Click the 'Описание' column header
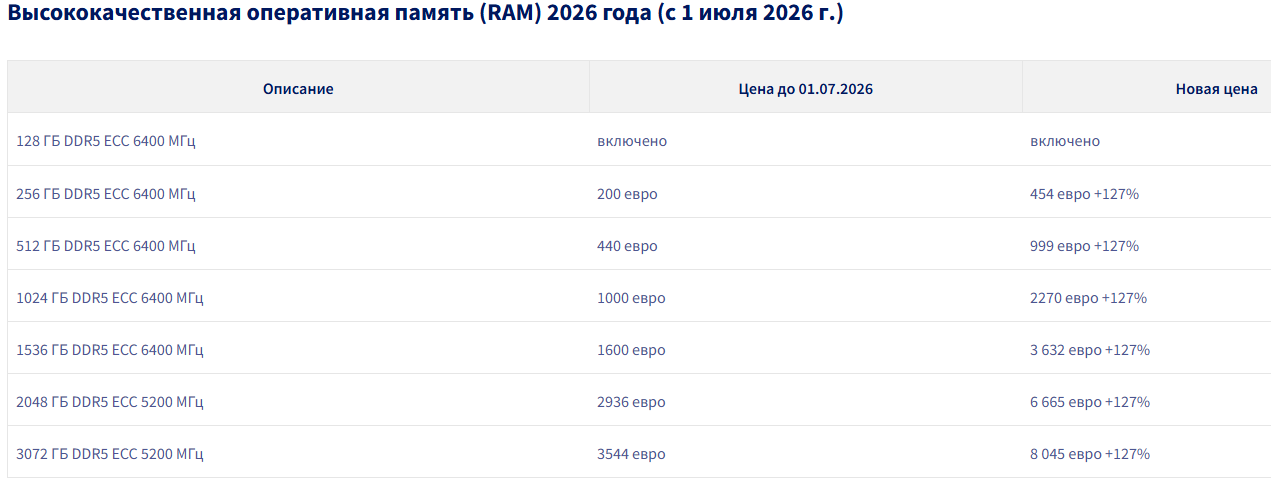1271x484 pixels. tap(298, 89)
